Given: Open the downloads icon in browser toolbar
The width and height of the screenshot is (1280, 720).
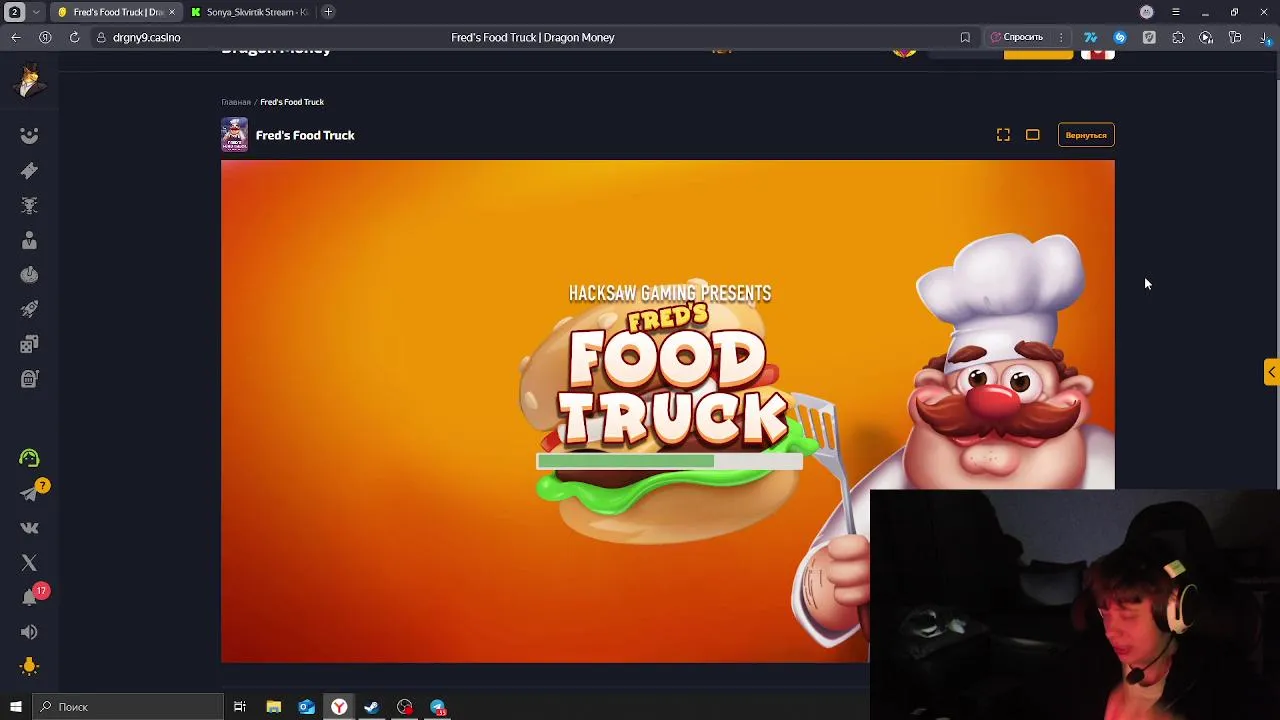Looking at the screenshot, I should (1264, 38).
